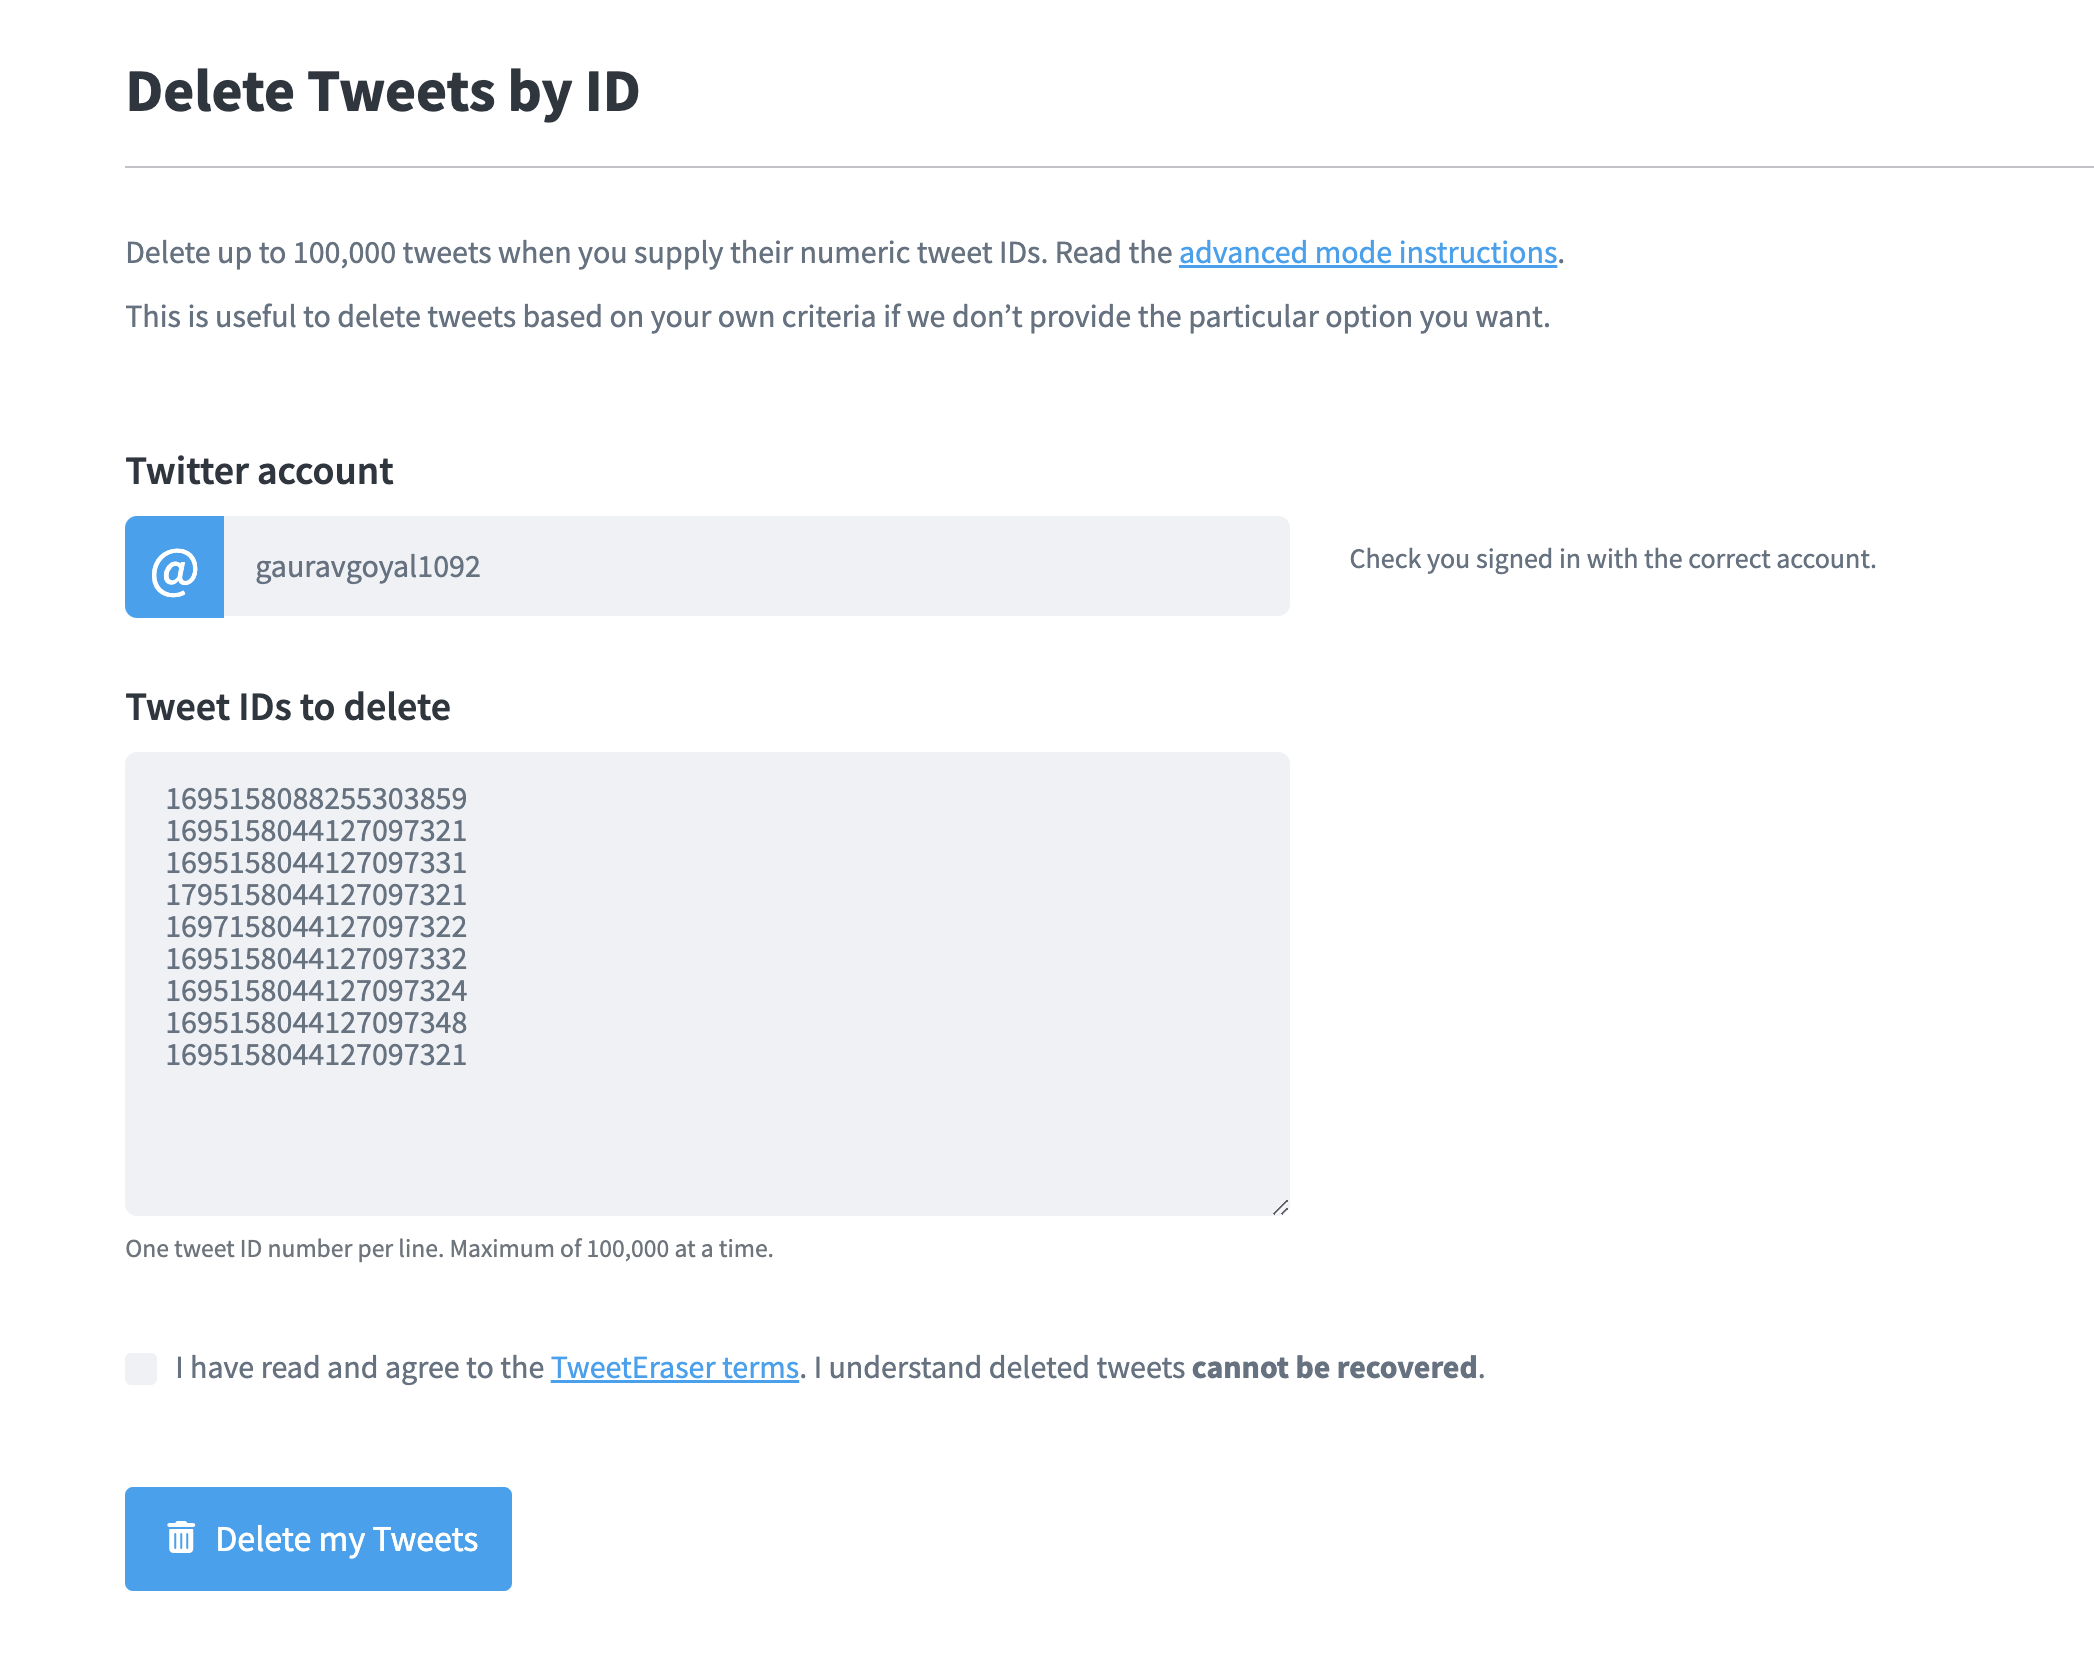This screenshot has width=2094, height=1654.
Task: Click the line with ID 1695158044127097331
Action: coord(316,863)
